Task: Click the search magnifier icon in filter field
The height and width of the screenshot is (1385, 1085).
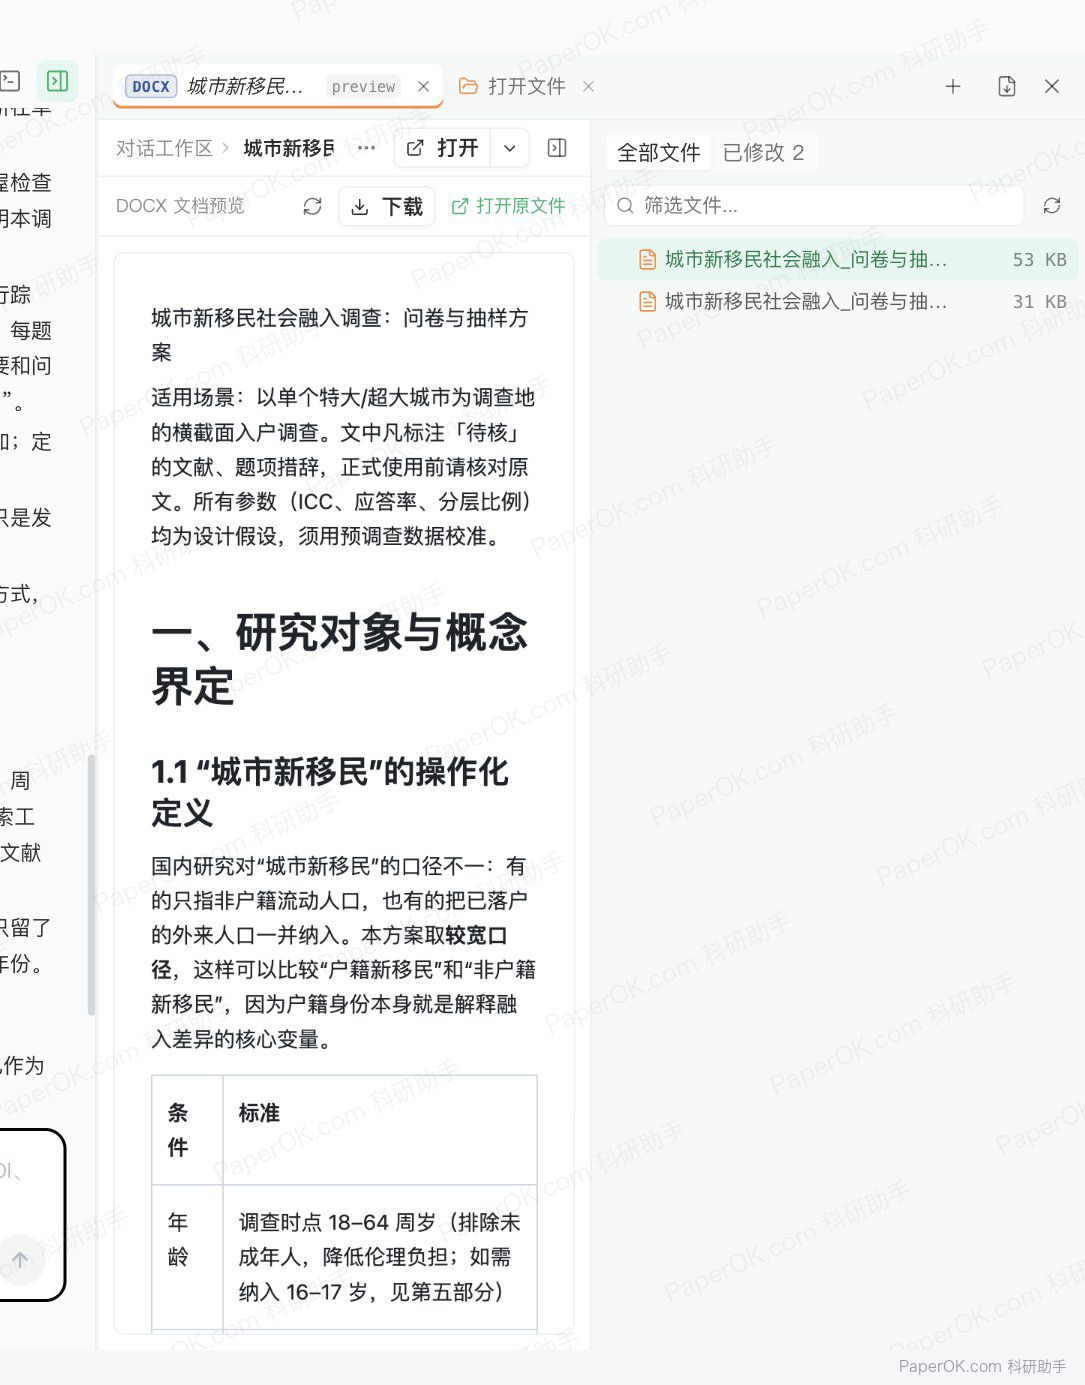Action: click(625, 205)
